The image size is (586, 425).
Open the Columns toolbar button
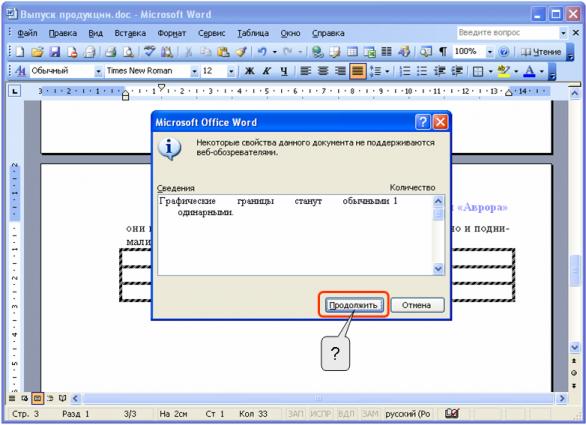(386, 52)
